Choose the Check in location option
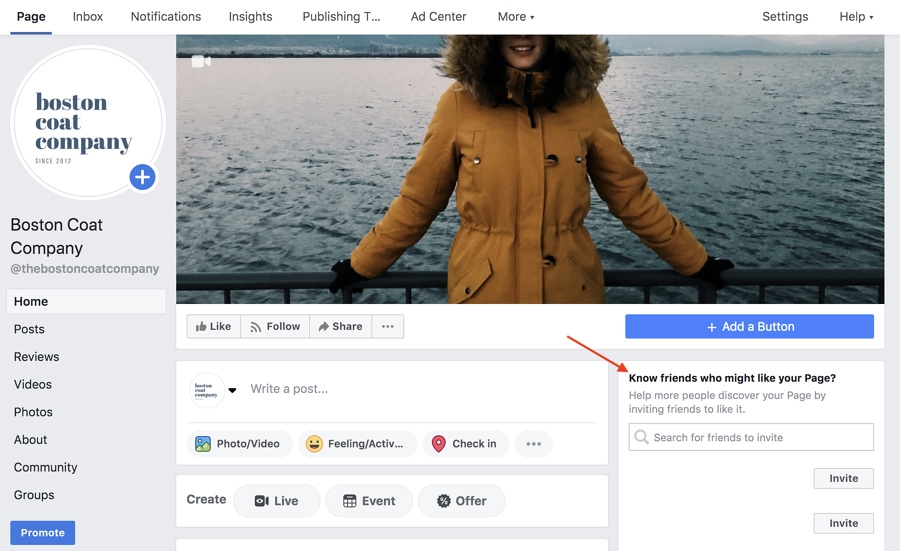Image resolution: width=900 pixels, height=551 pixels. click(x=465, y=444)
